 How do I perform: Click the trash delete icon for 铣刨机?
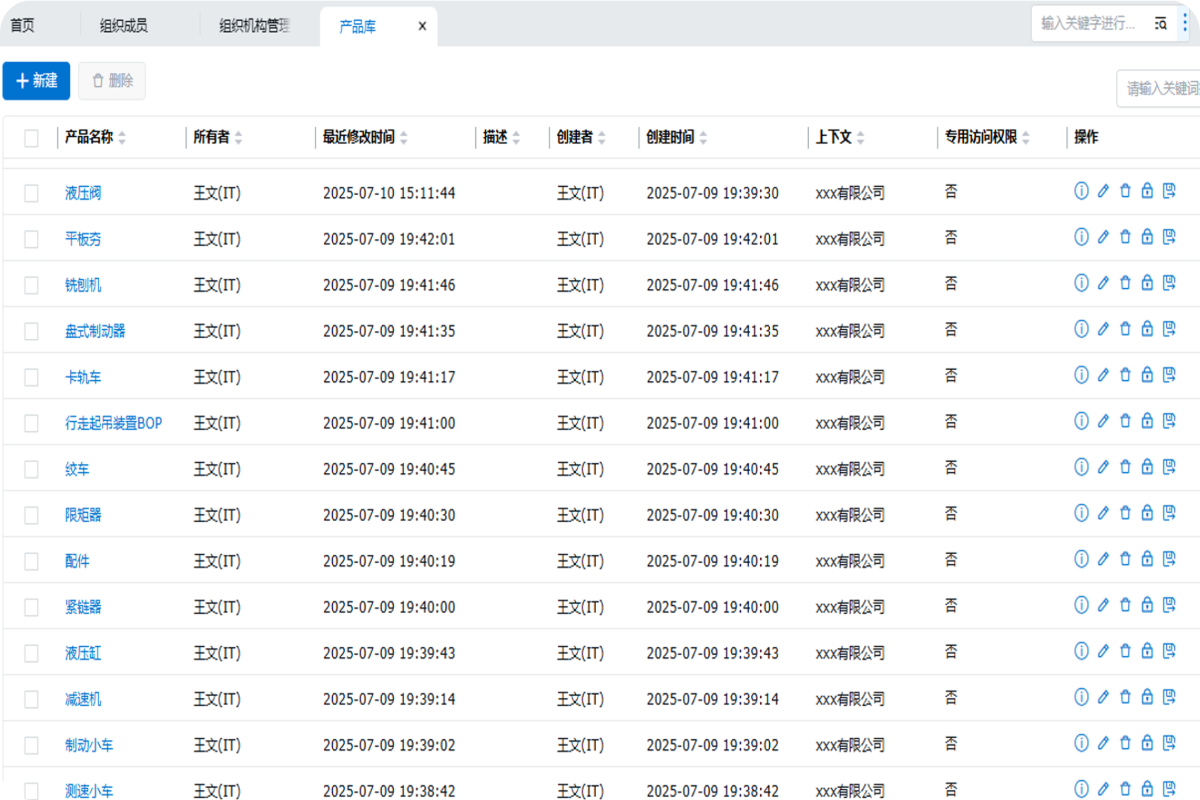[x=1125, y=283]
